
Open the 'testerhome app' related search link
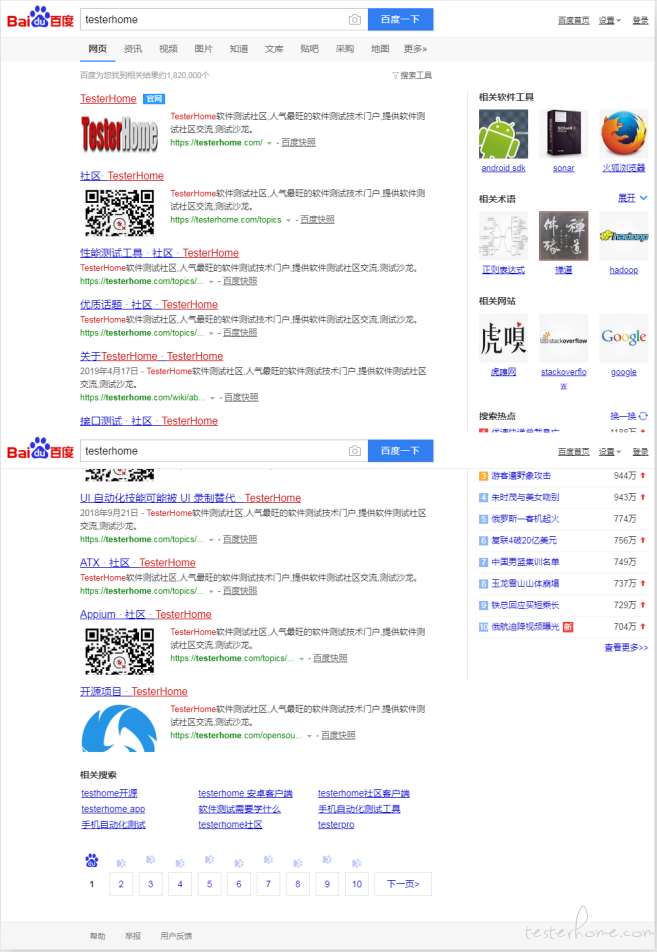tap(113, 809)
